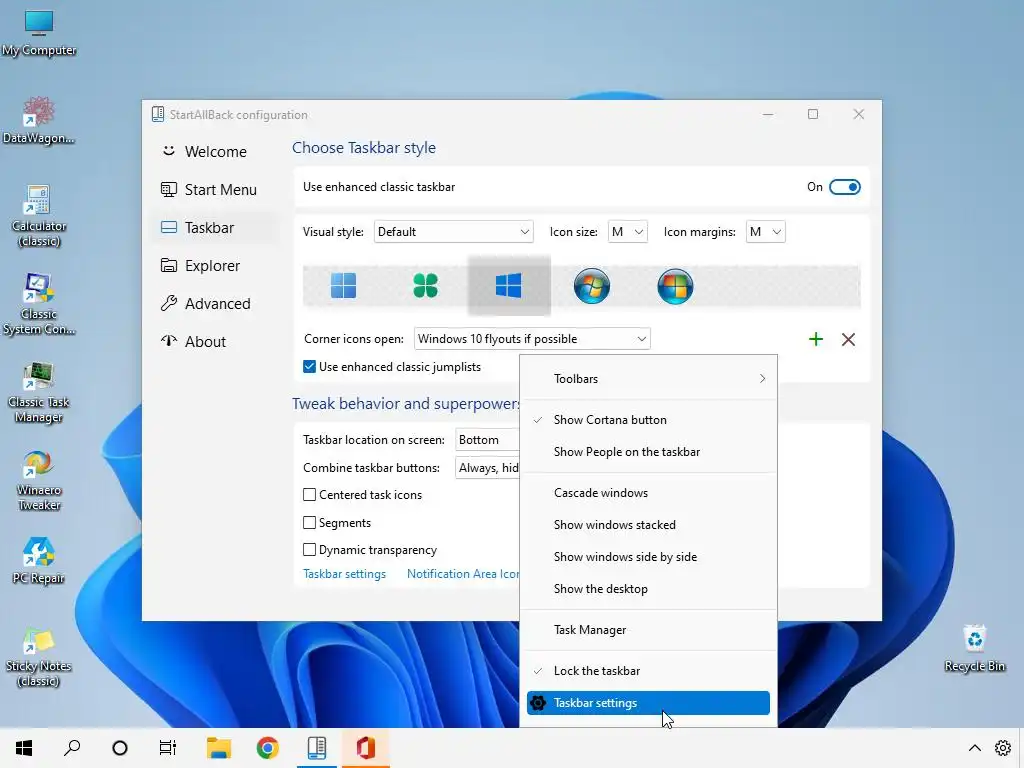Pick the Windows 10 logo start button
The width and height of the screenshot is (1024, 768).
[509, 286]
